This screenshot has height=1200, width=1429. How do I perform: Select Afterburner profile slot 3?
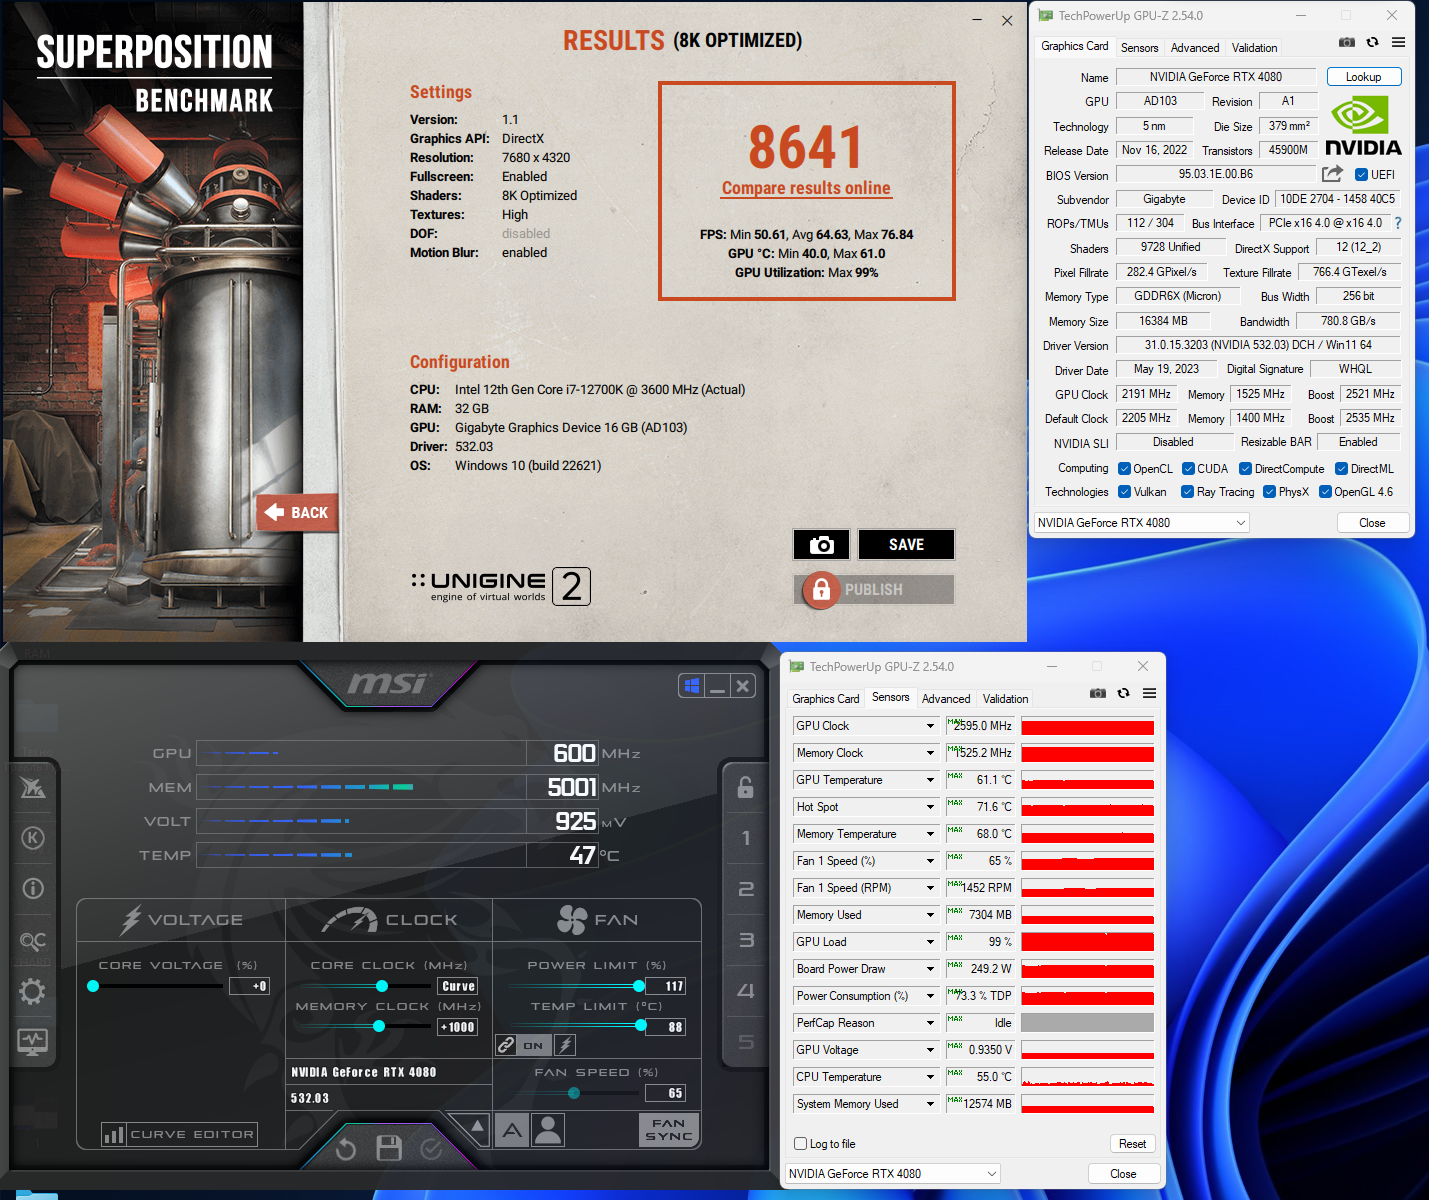[746, 940]
